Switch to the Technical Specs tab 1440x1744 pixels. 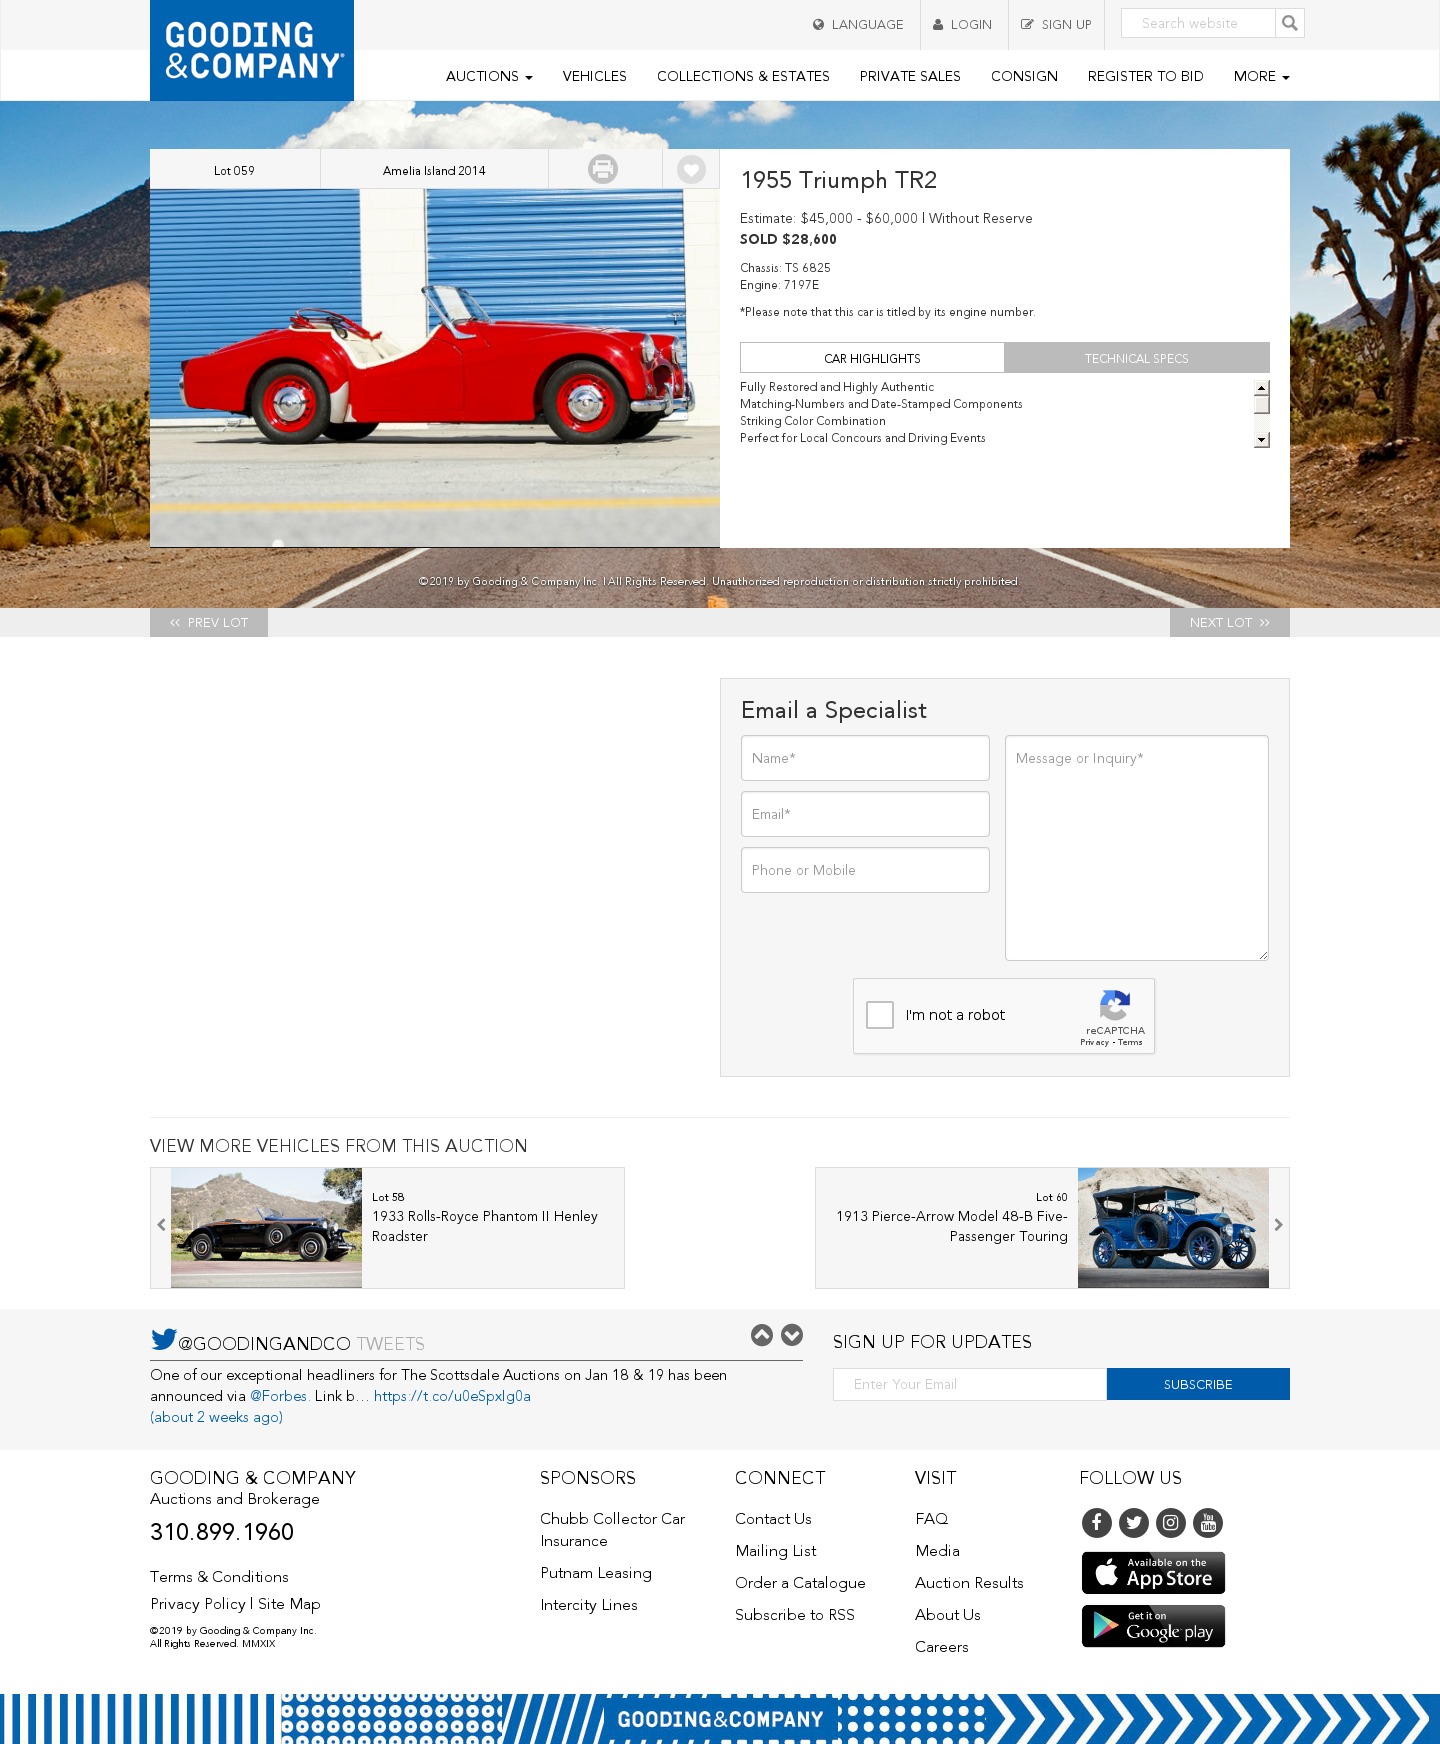(1137, 358)
